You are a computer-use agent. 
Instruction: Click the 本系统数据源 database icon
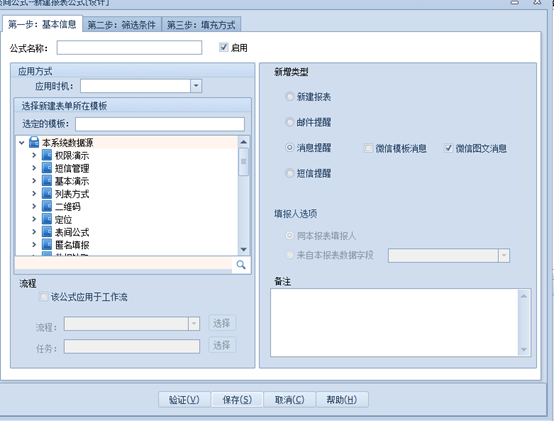coord(34,142)
